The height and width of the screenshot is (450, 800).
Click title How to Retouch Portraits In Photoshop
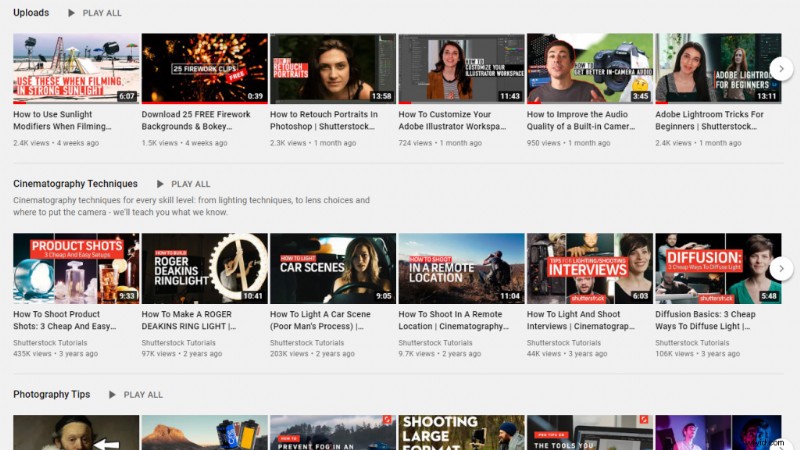[x=324, y=120]
